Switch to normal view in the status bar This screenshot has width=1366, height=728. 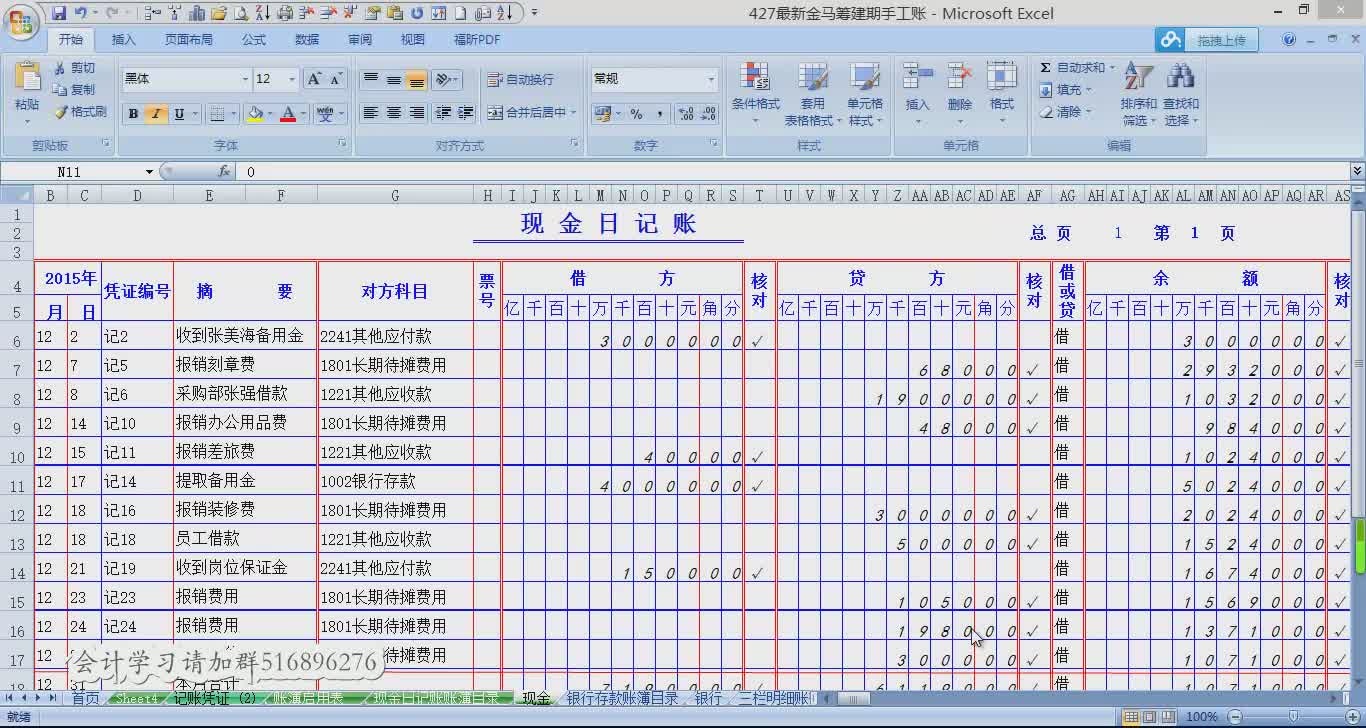coord(1131,717)
